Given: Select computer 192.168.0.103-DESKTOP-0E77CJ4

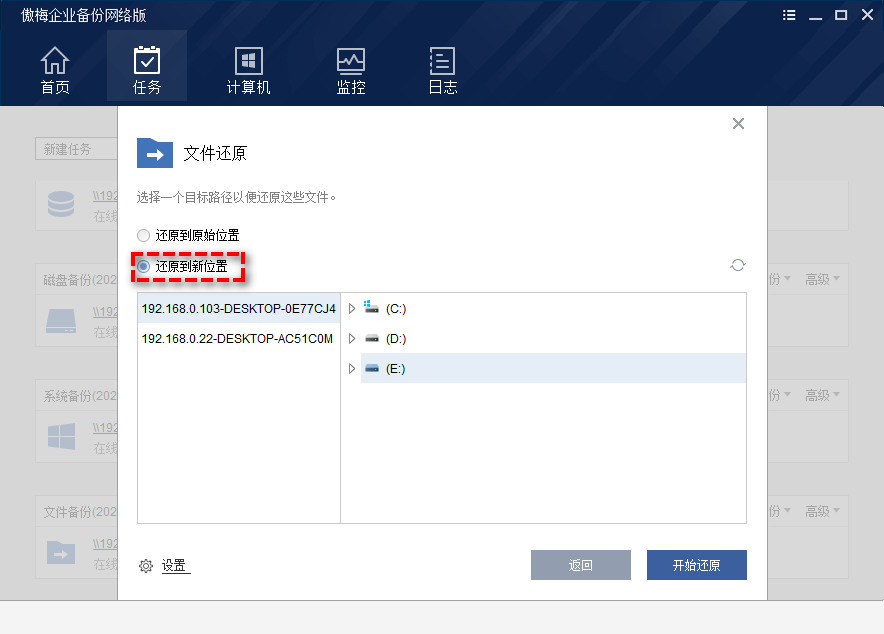Looking at the screenshot, I should coord(237,308).
